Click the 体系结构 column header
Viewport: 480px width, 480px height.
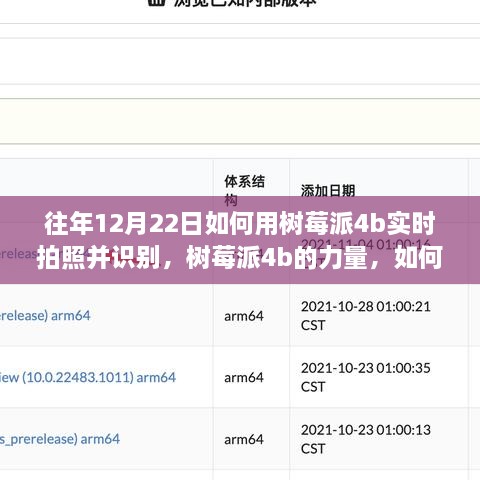click(x=244, y=191)
